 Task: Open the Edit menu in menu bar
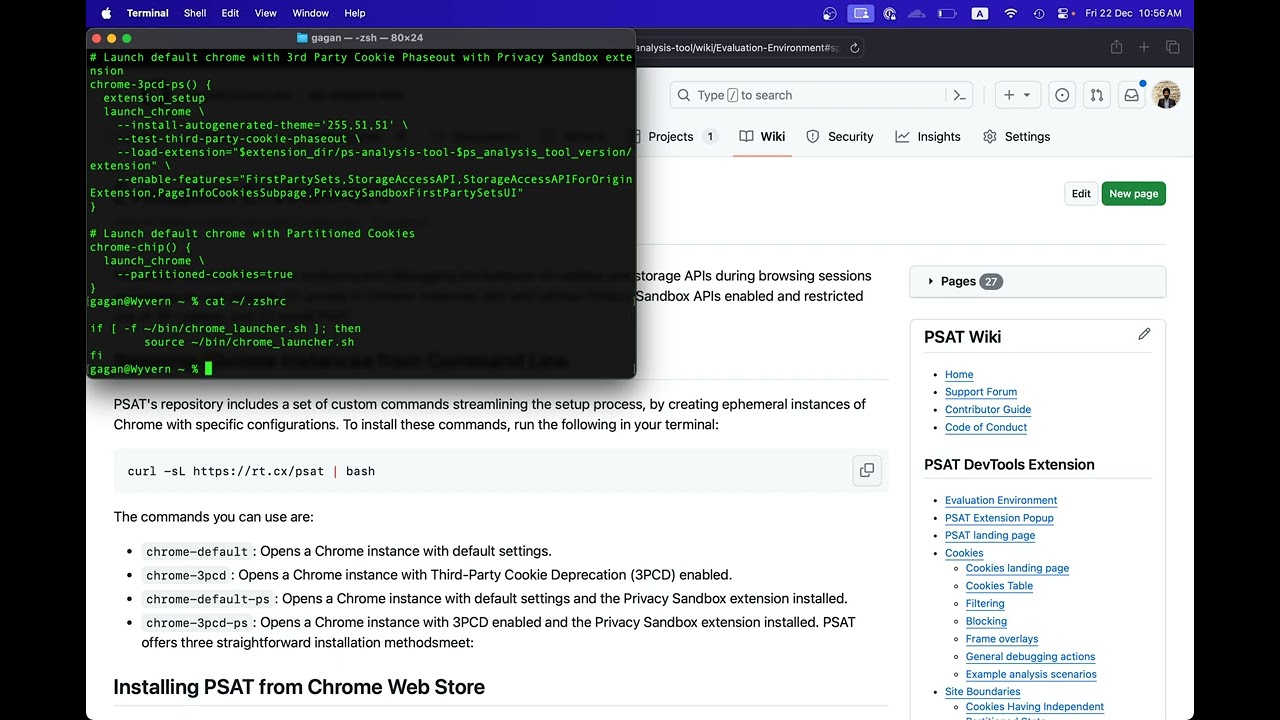click(x=230, y=13)
